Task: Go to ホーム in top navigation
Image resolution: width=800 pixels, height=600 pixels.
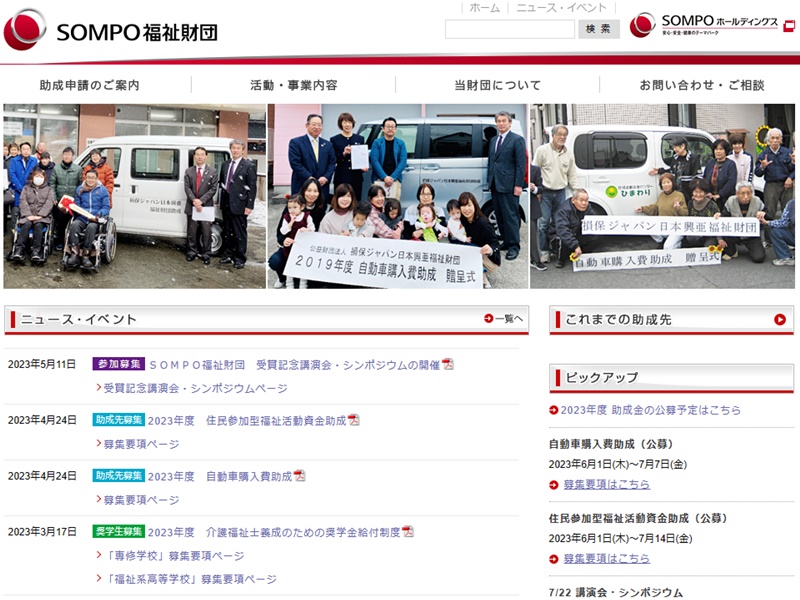Action: [484, 8]
